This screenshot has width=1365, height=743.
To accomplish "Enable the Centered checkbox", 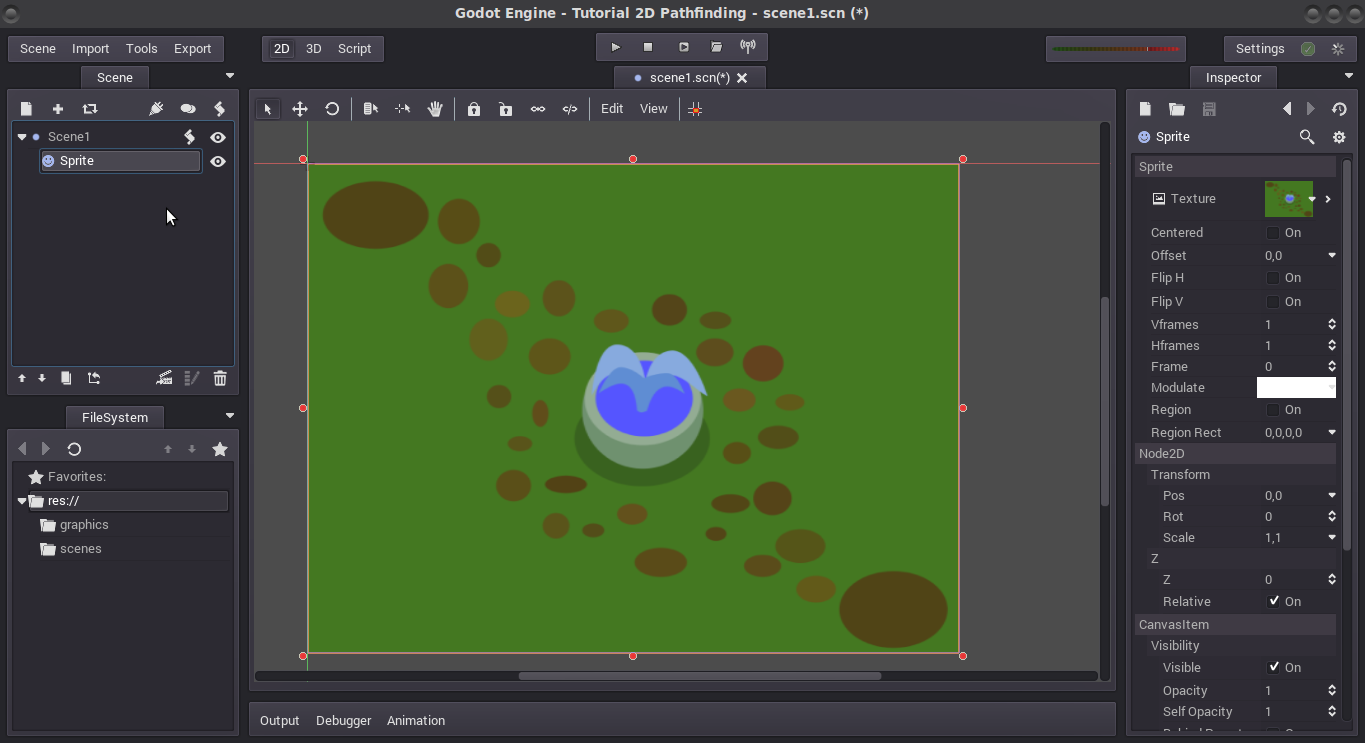I will 1273,233.
